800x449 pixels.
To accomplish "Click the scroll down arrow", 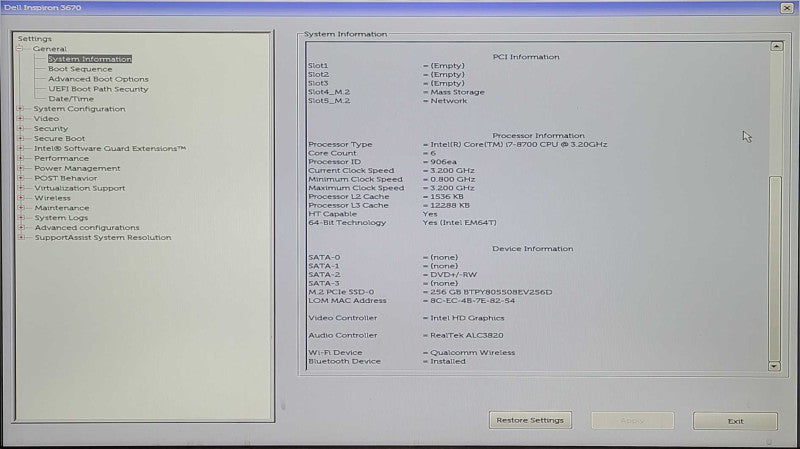I will (x=774, y=366).
